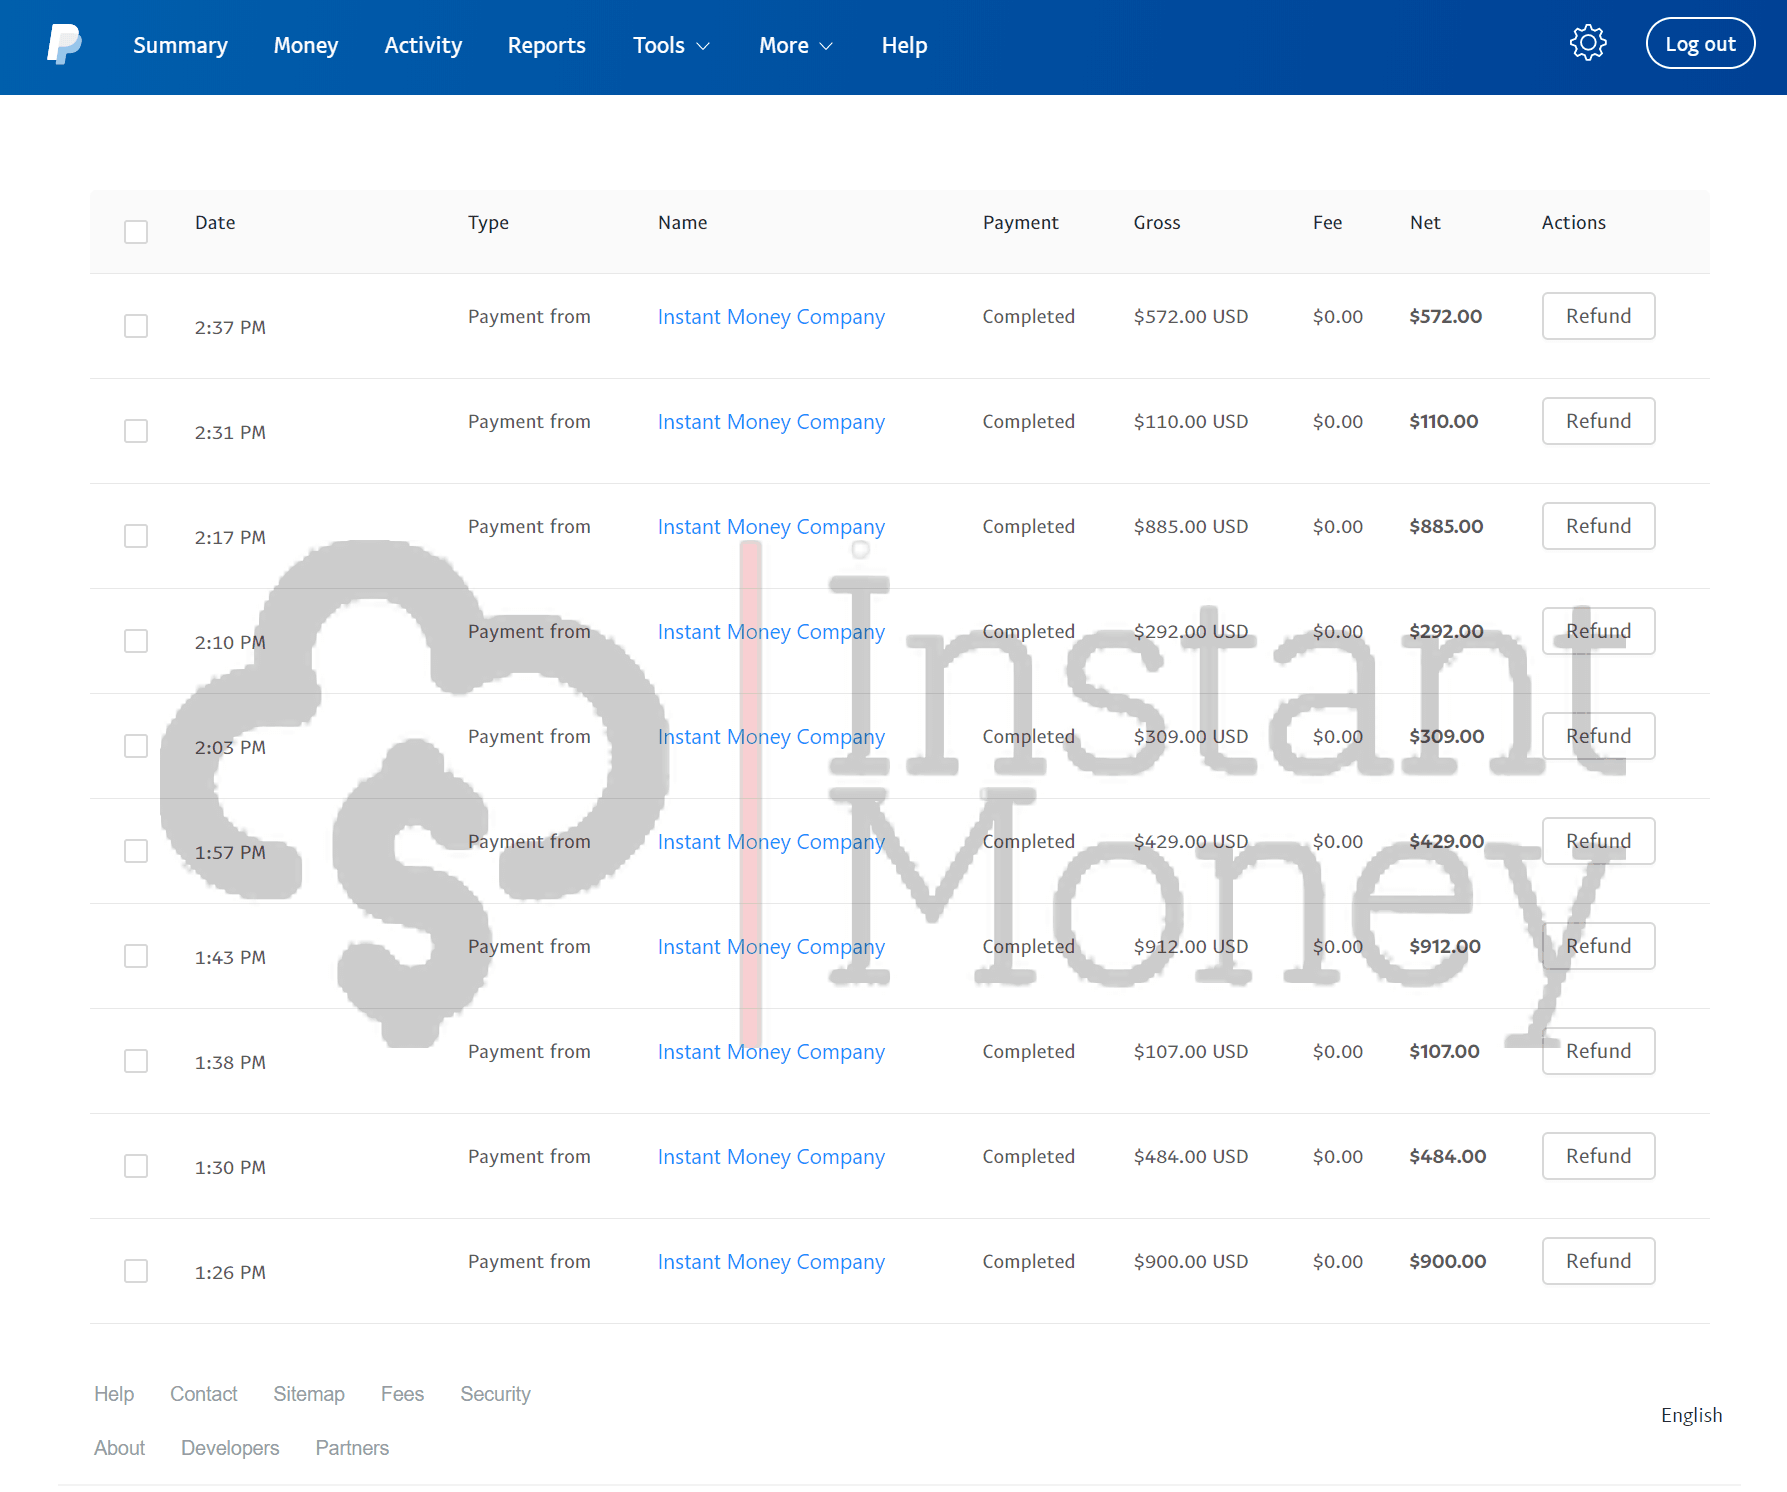Click the Name column header
1787x1492 pixels.
point(683,223)
